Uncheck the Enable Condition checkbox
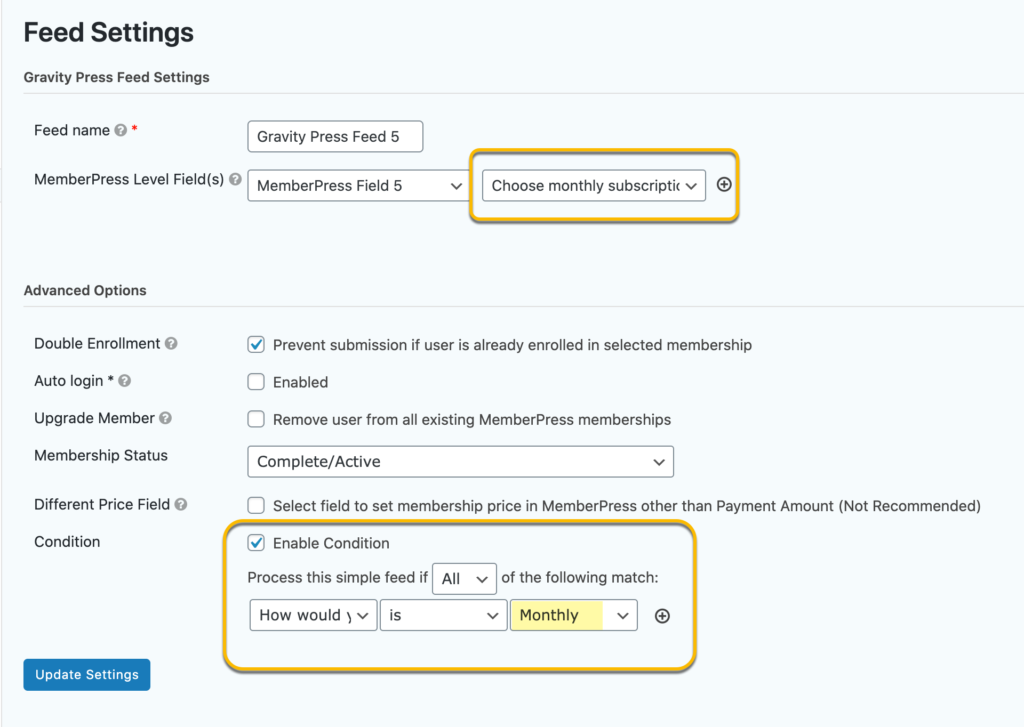 coord(256,542)
